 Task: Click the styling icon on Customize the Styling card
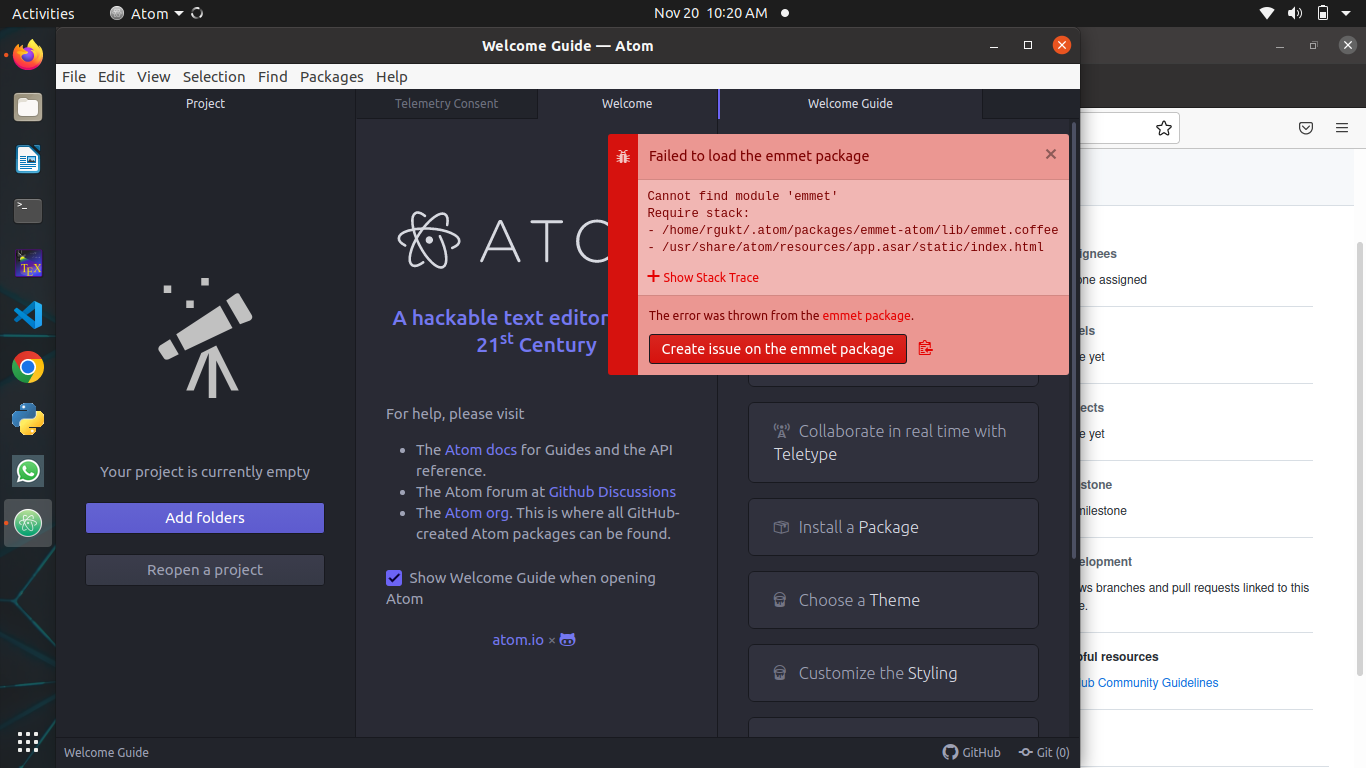pyautogui.click(x=781, y=673)
